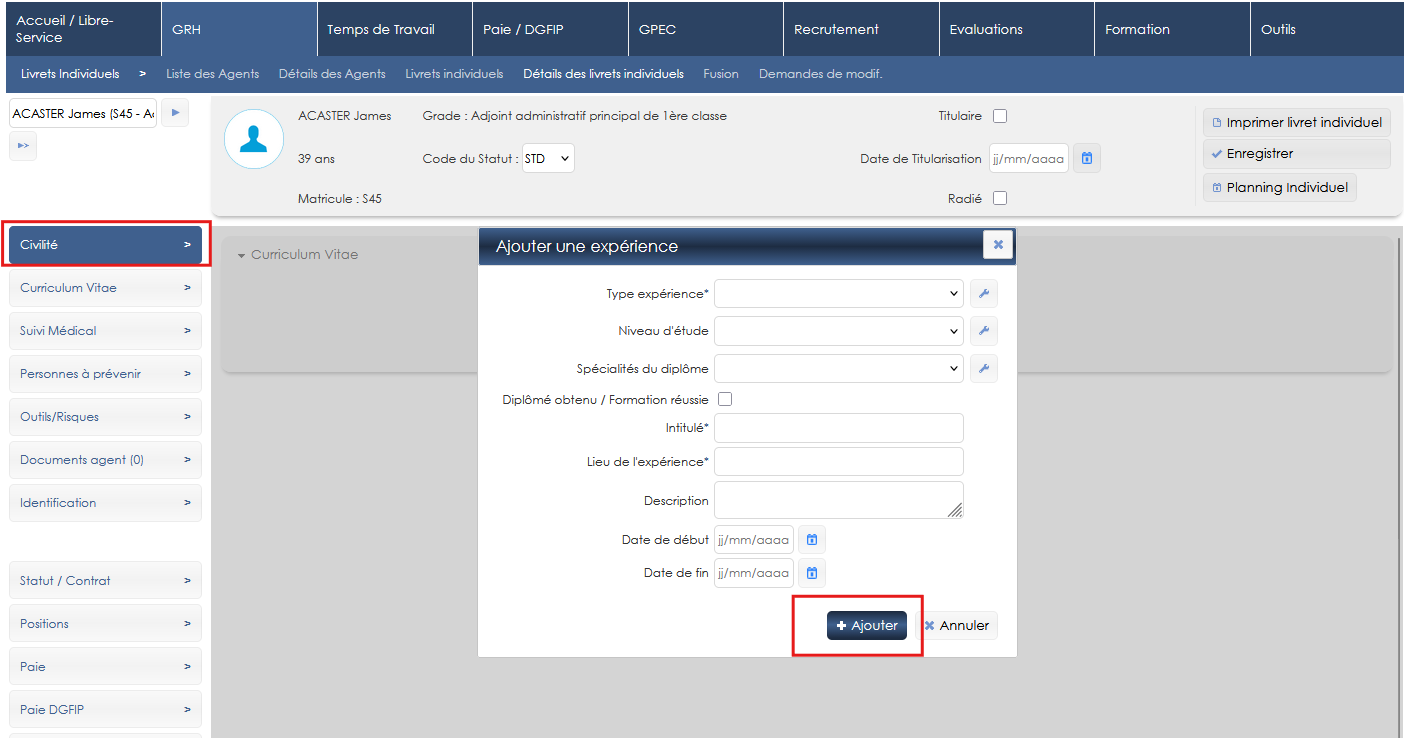Expand the Niveau d'étude dropdown
Image resolution: width=1404 pixels, height=738 pixels.
point(838,331)
